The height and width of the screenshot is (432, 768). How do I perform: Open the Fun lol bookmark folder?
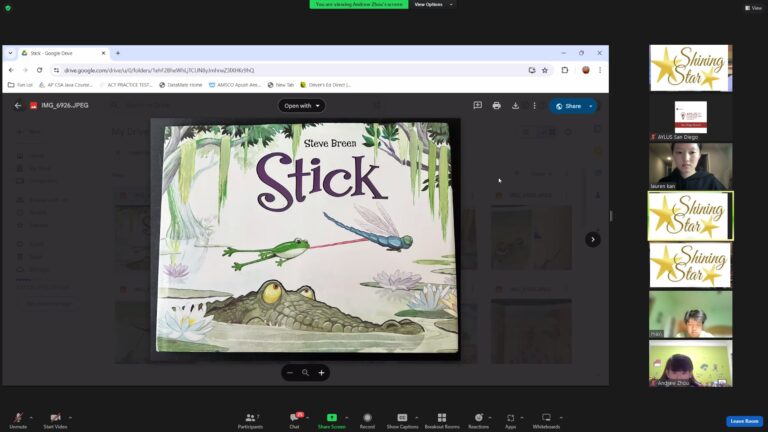pos(21,85)
